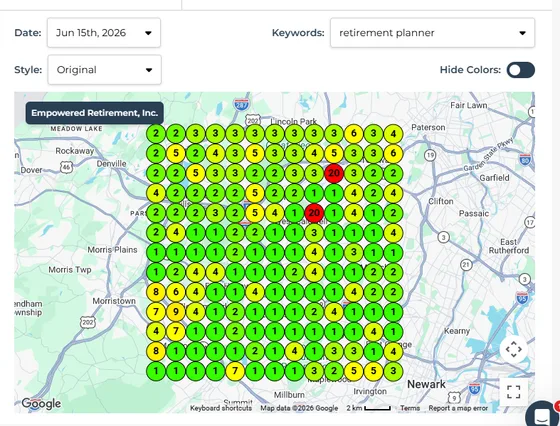This screenshot has height=426, width=560.
Task: Click the MEADOW LAKE label
Action: click(x=76, y=129)
